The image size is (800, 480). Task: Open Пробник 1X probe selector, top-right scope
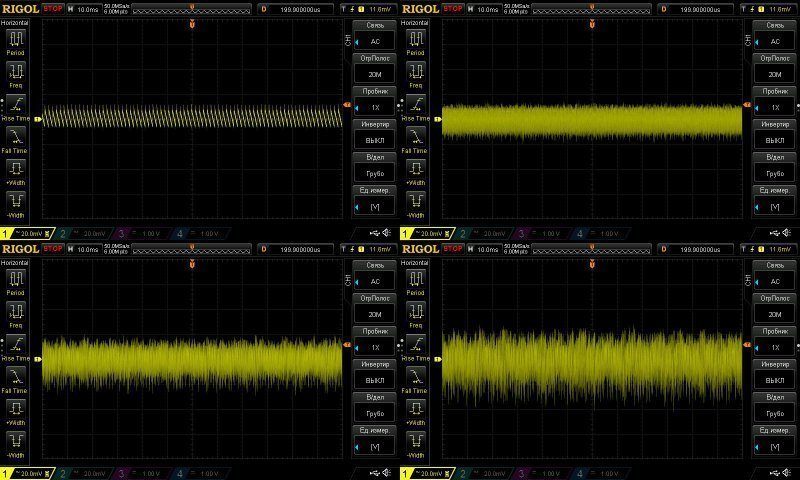(775, 102)
